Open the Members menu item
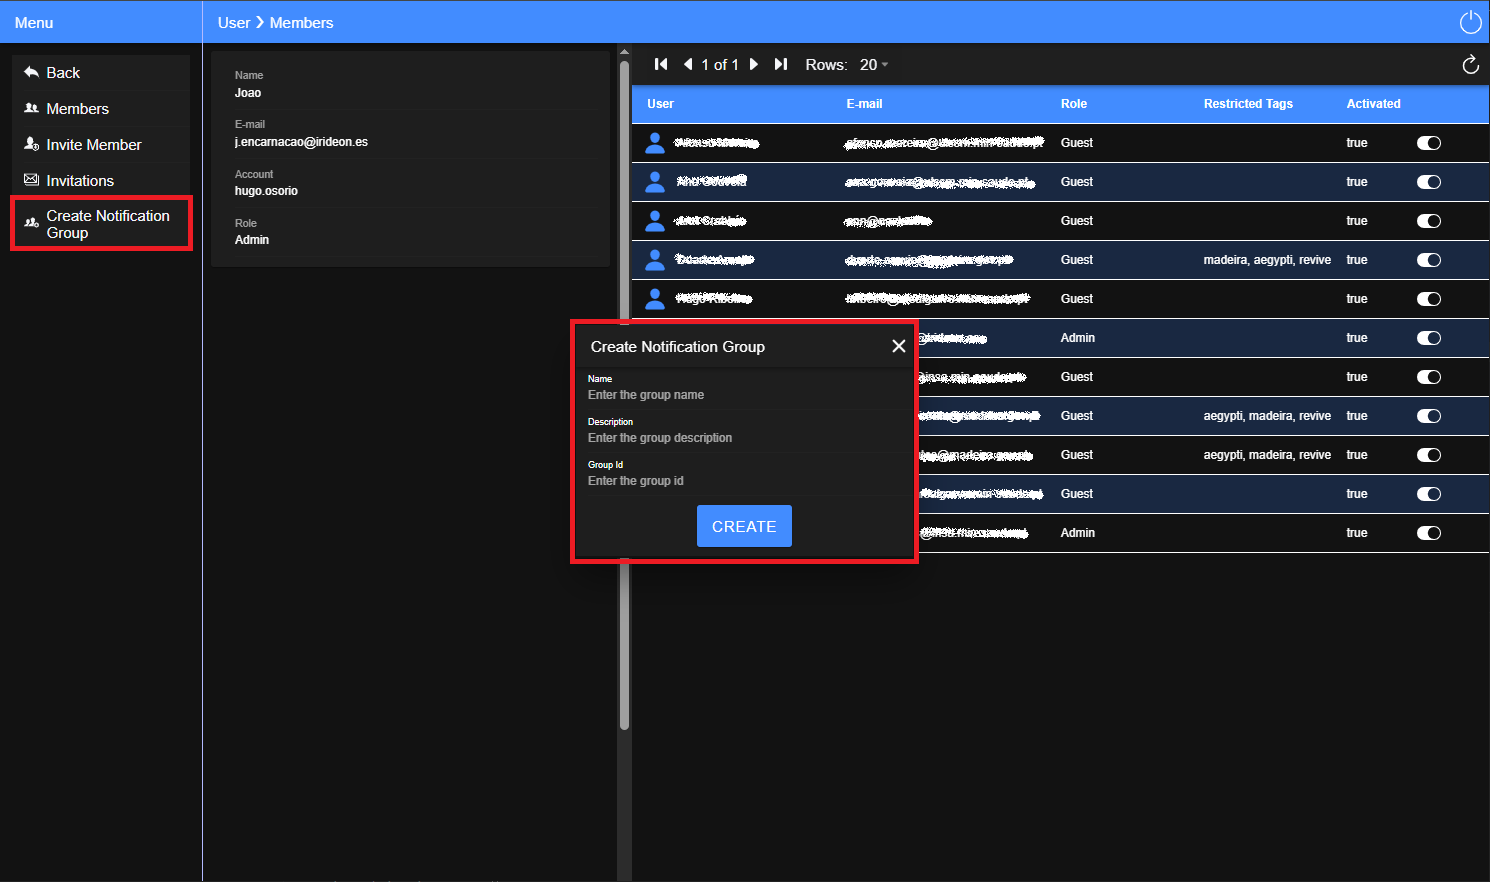The image size is (1490, 882). tap(101, 108)
